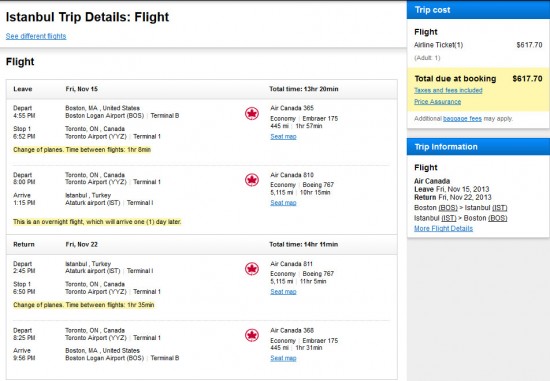View Seat map for Air Canada 810
This screenshot has width=550, height=381.
click(283, 203)
